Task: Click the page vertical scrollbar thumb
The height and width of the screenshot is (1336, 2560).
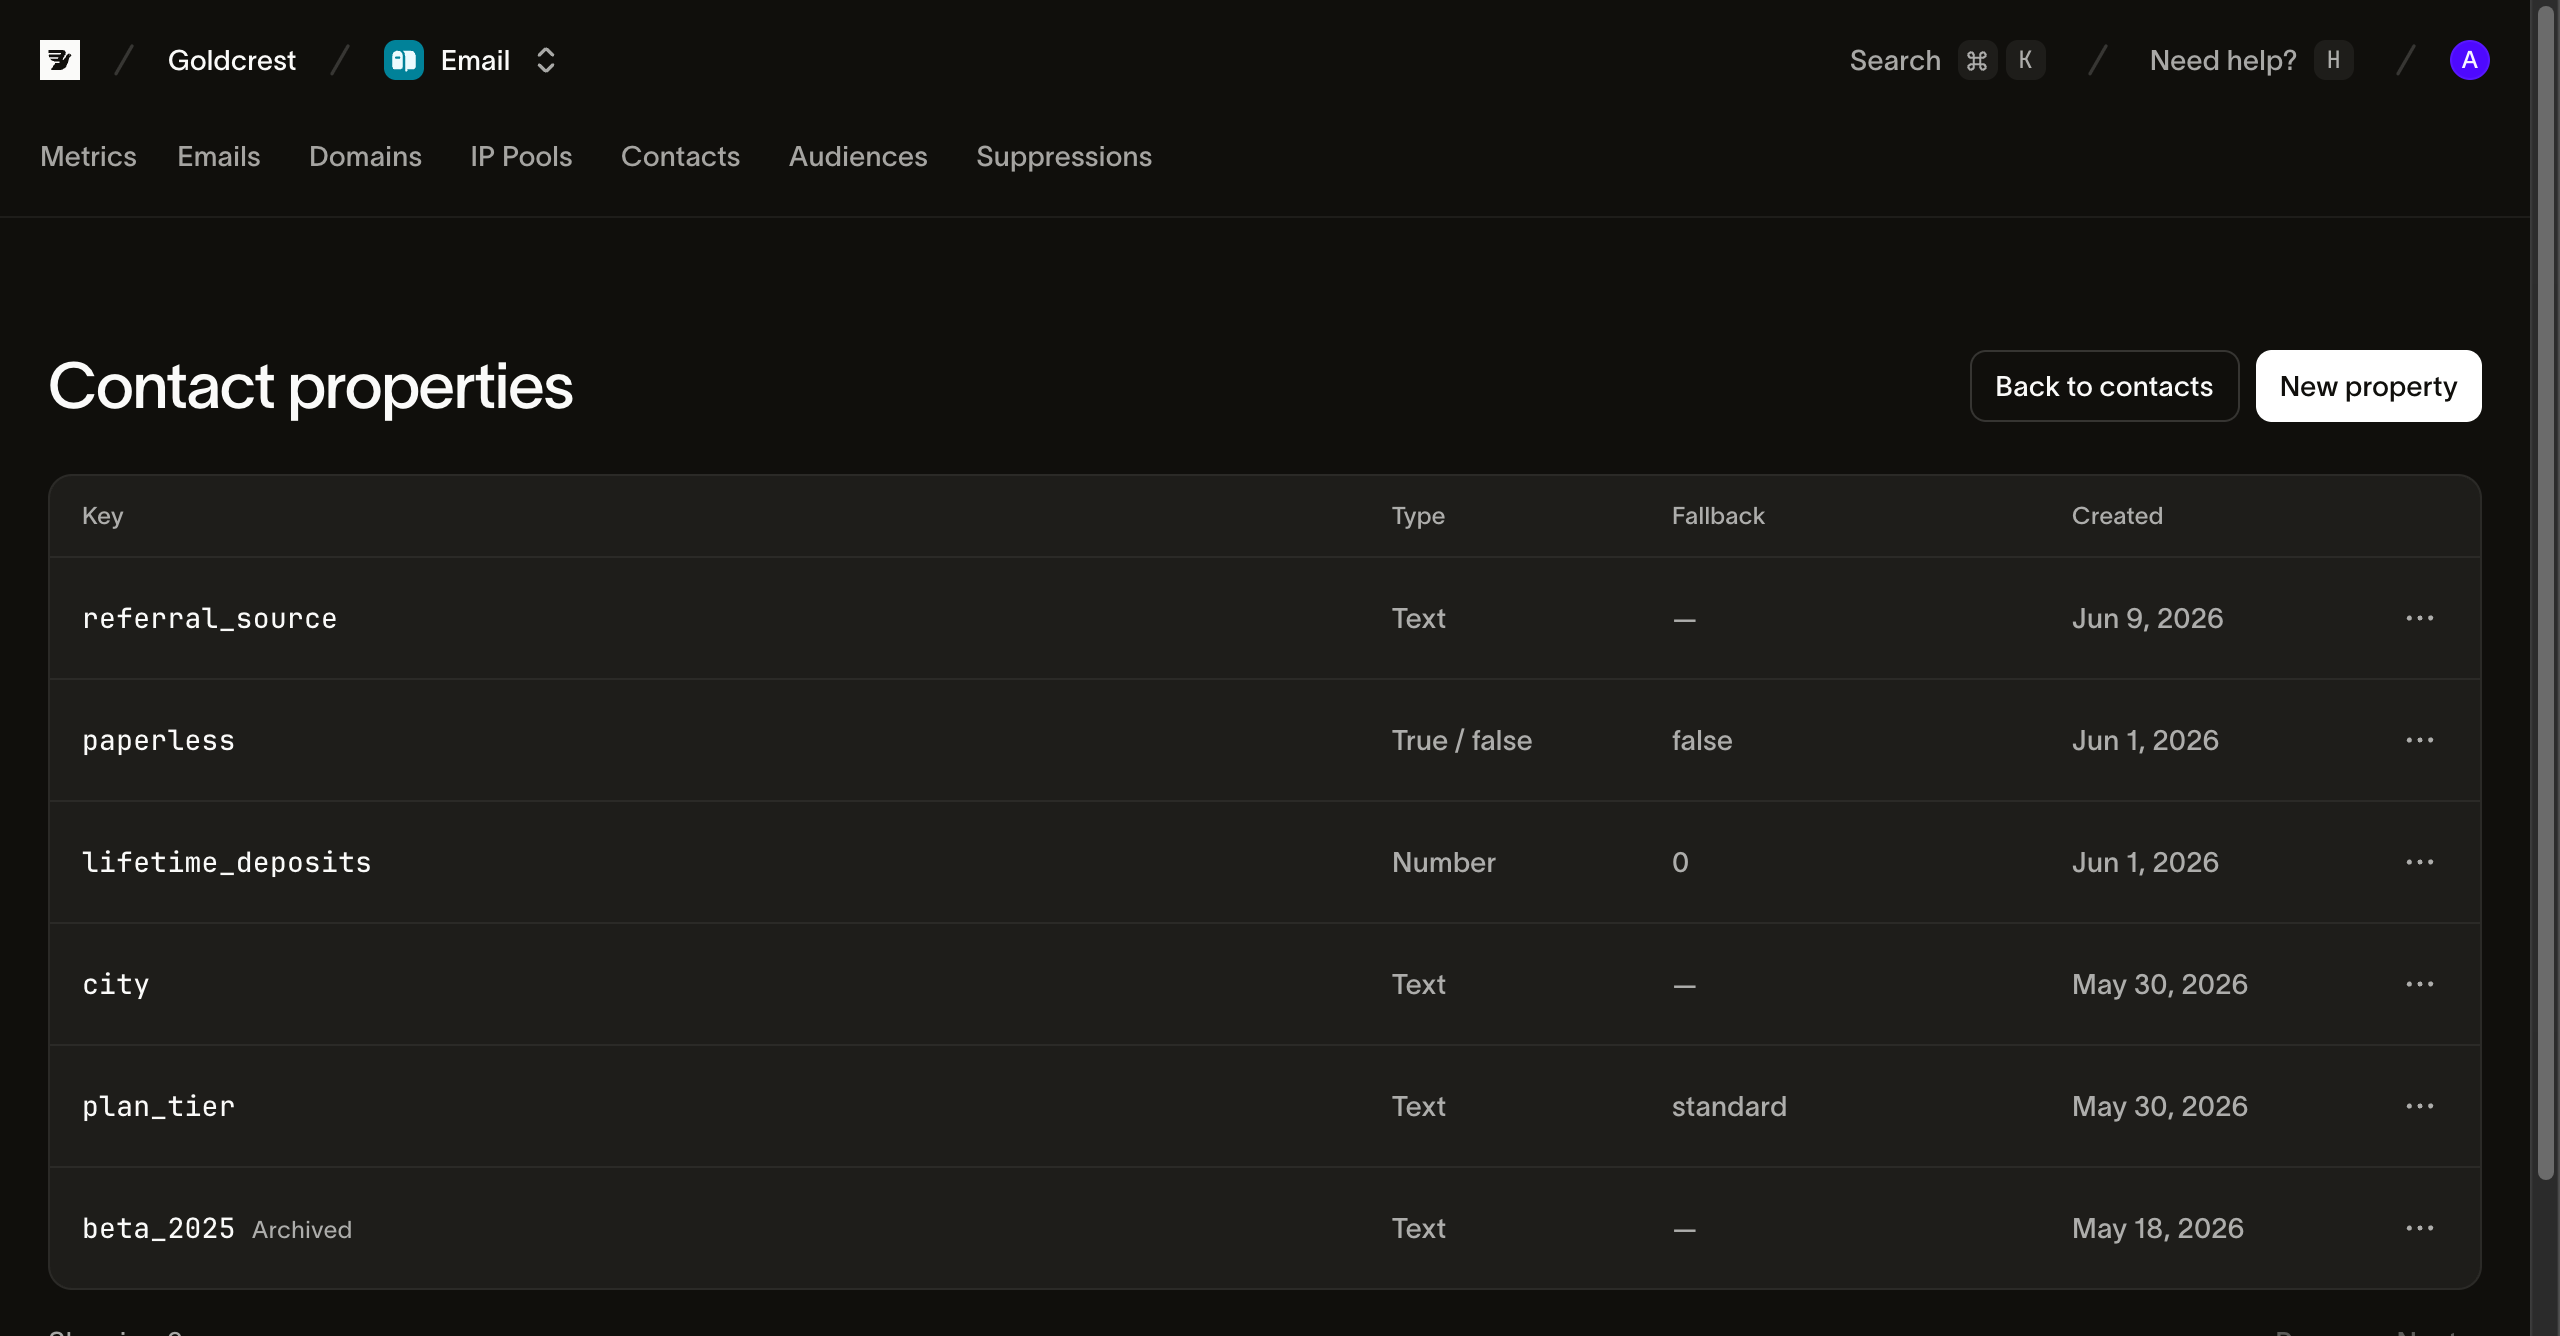Action: click(x=2546, y=592)
